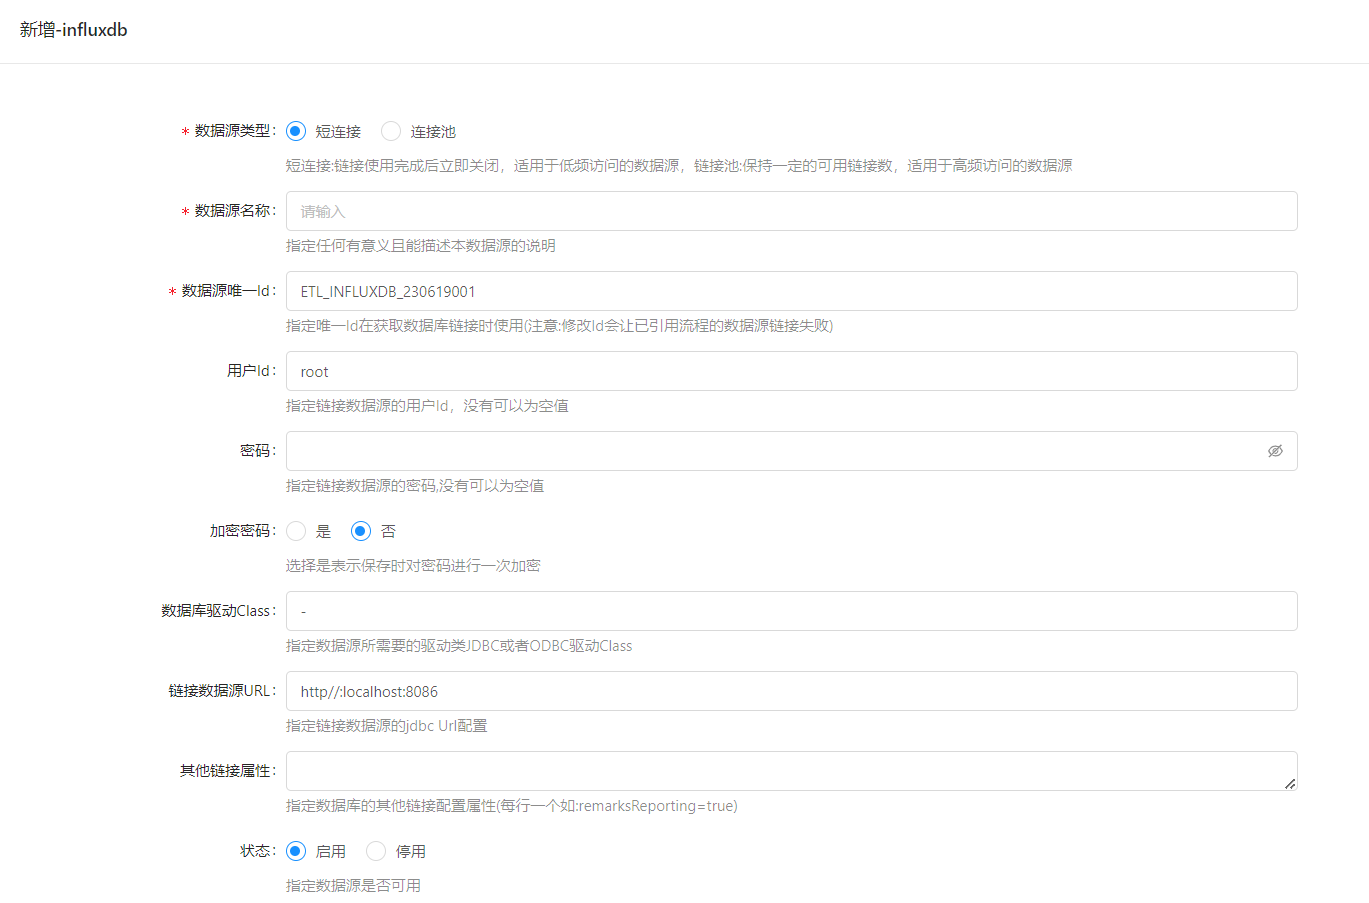Viewport: 1369px width, 903px height.
Task: Click the 数据源唯一Id field with ETL_INFLUXDB_230619001
Action: 790,291
